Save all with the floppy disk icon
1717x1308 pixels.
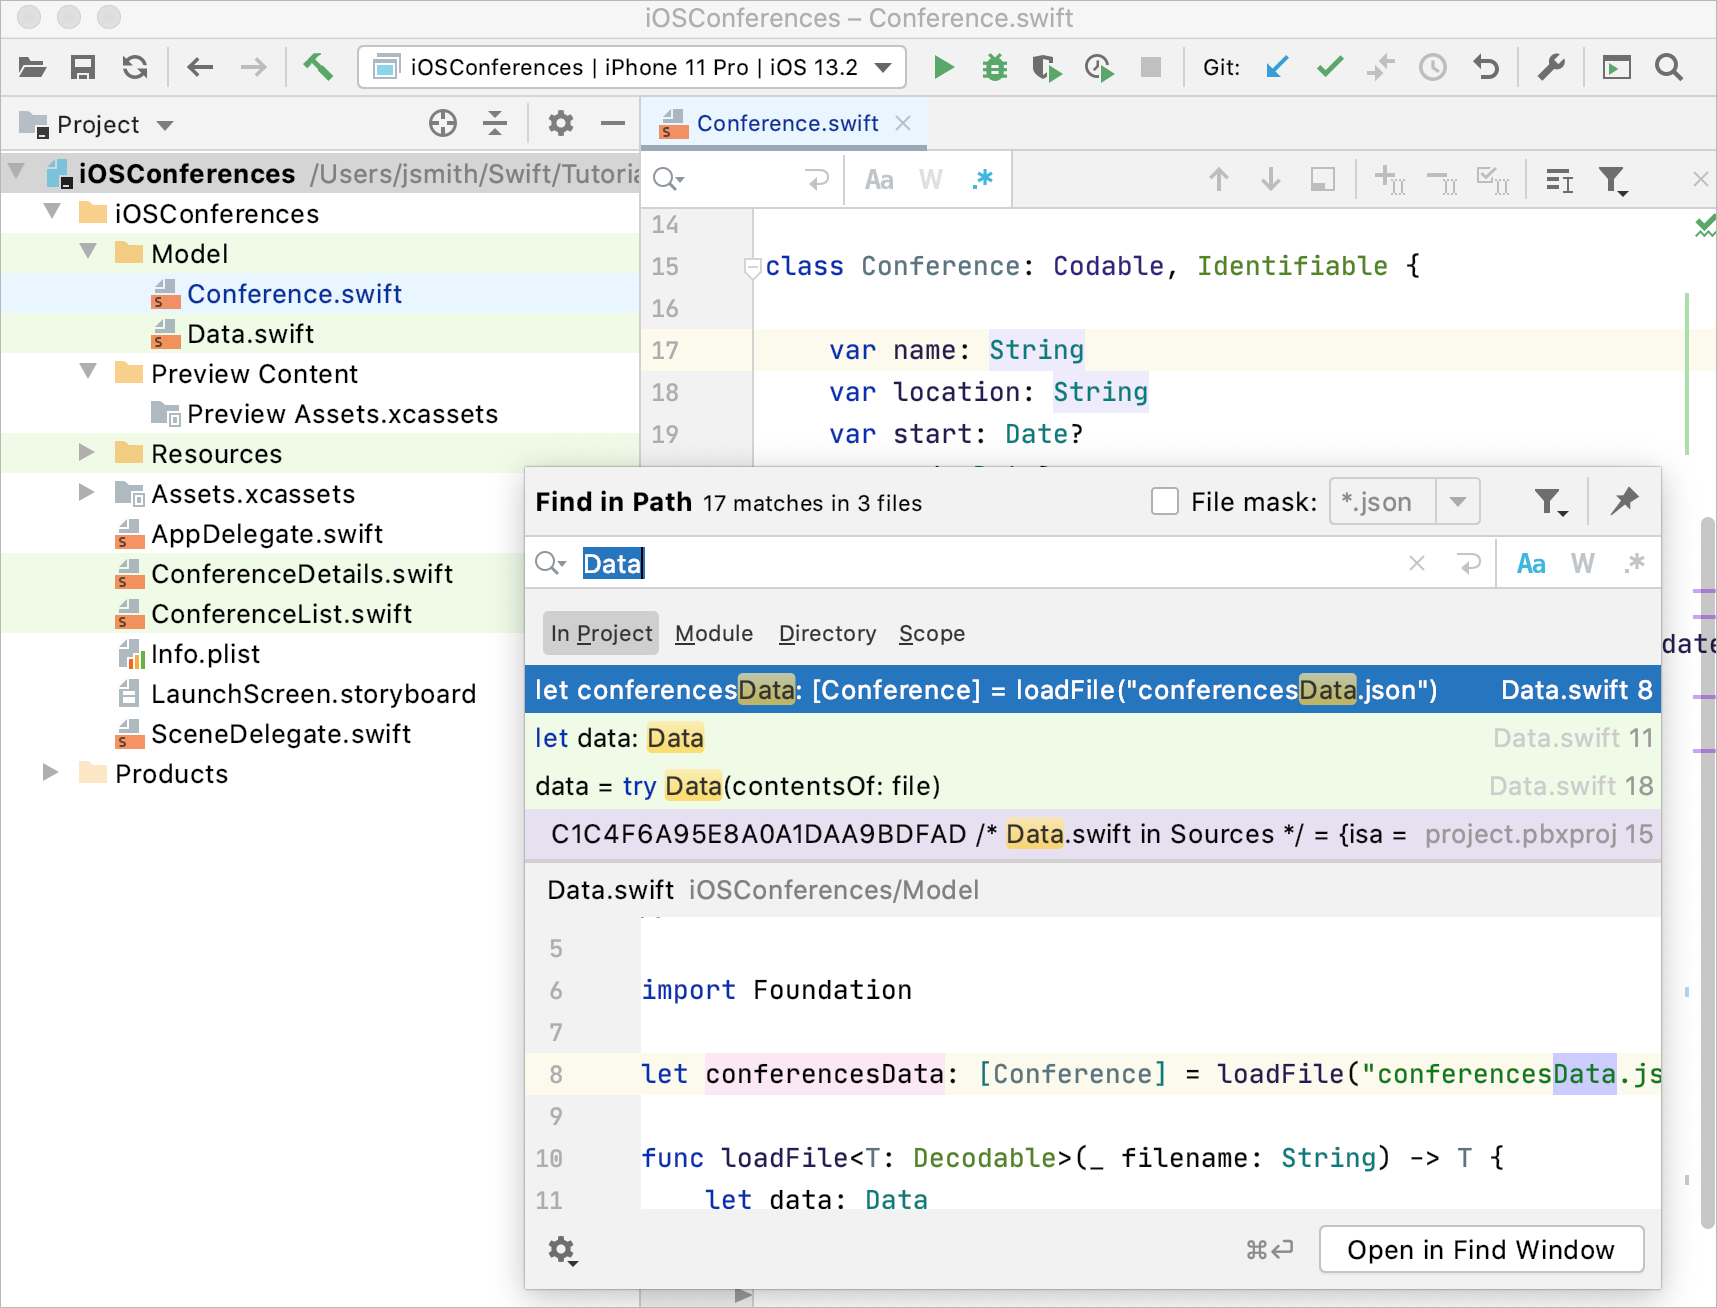coord(83,67)
